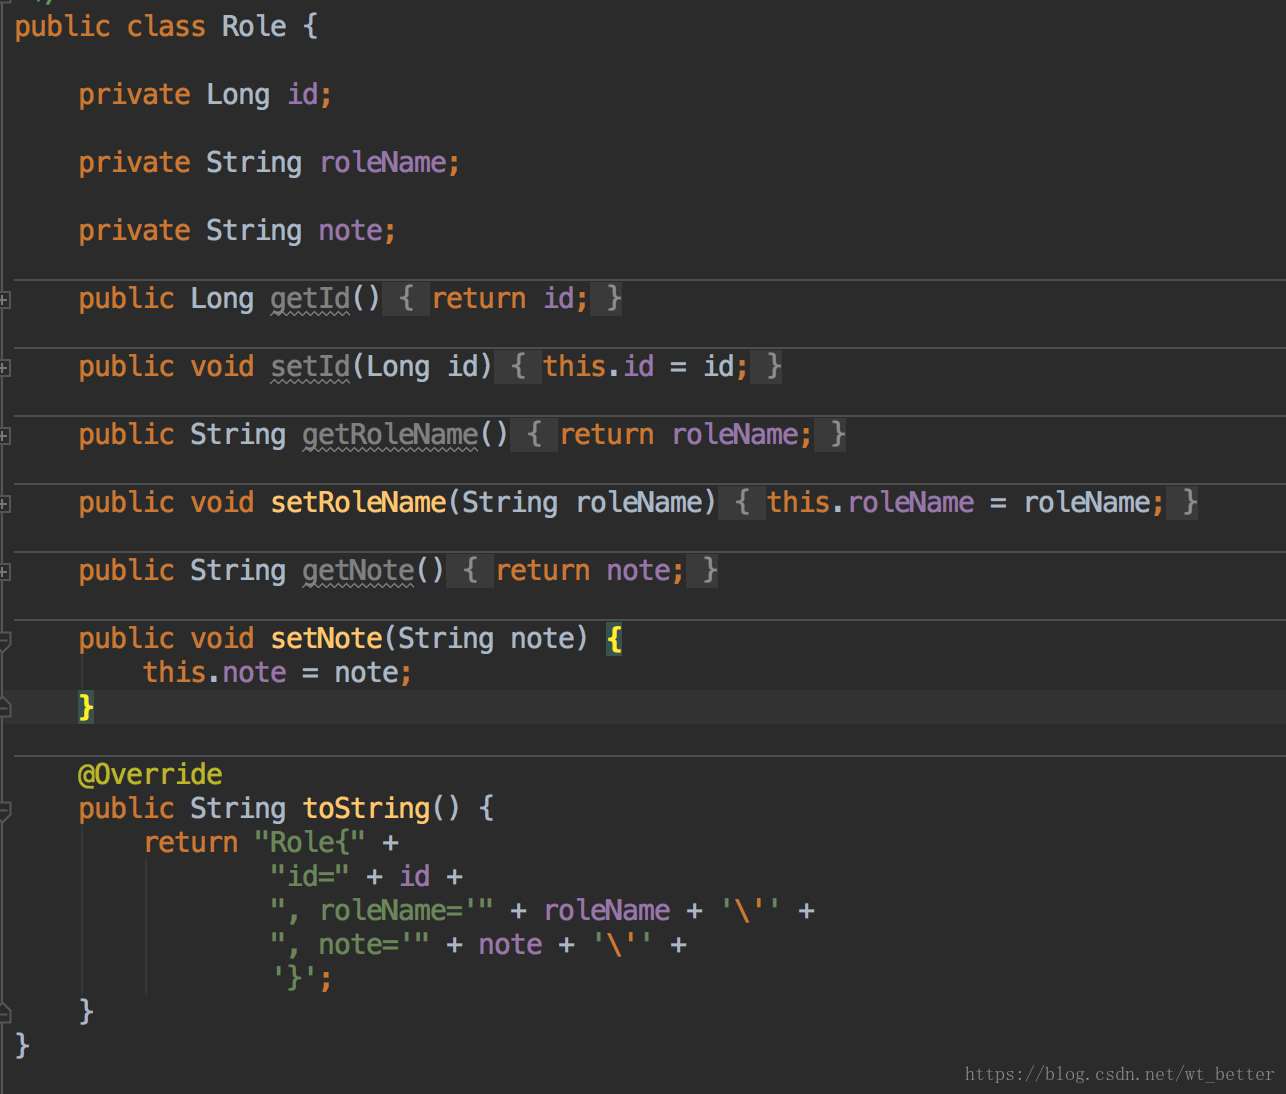Click the Role class name in declaration
Screen dimensions: 1286x1094
point(254,26)
